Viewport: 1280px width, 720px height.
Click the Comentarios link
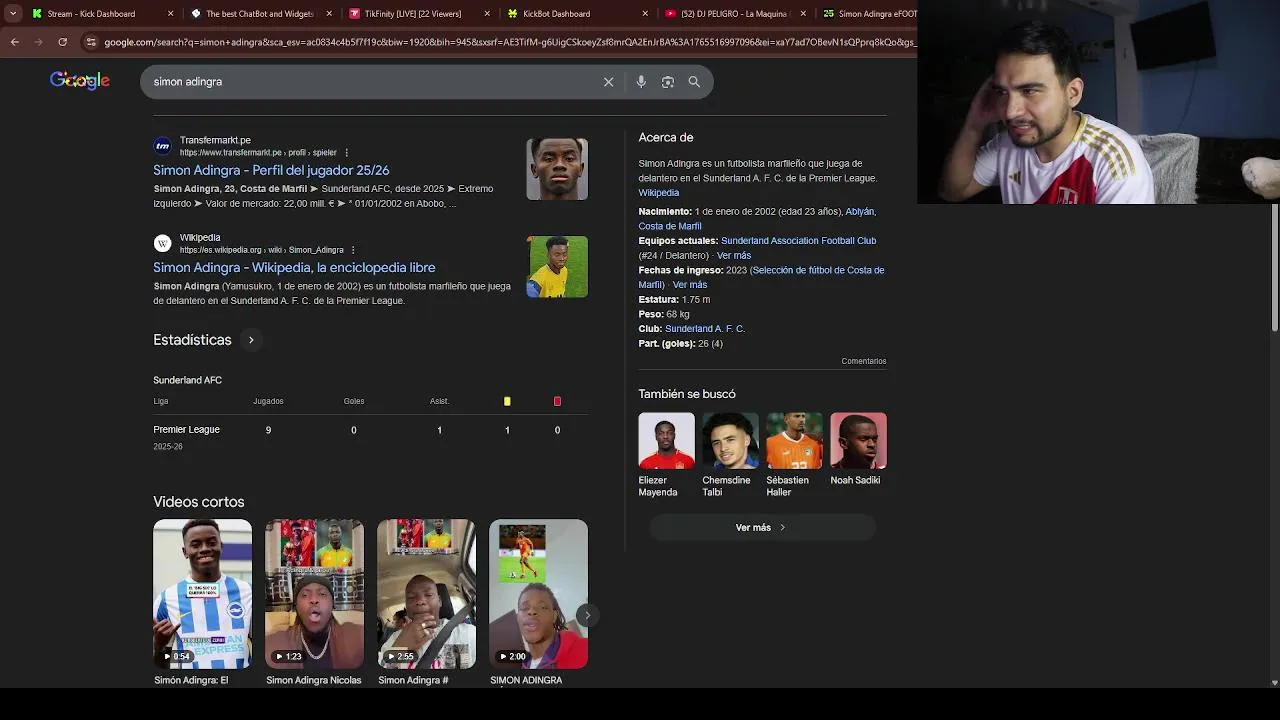[x=864, y=361]
